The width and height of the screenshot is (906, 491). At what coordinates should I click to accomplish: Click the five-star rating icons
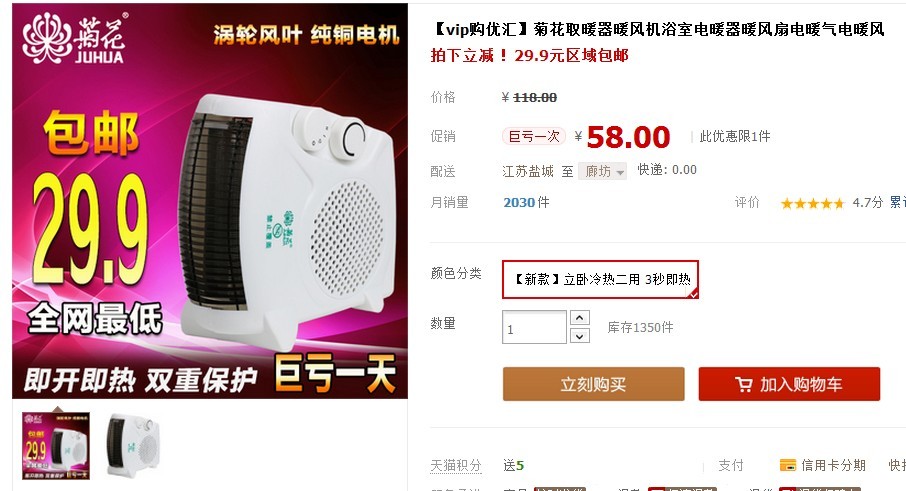coord(812,203)
